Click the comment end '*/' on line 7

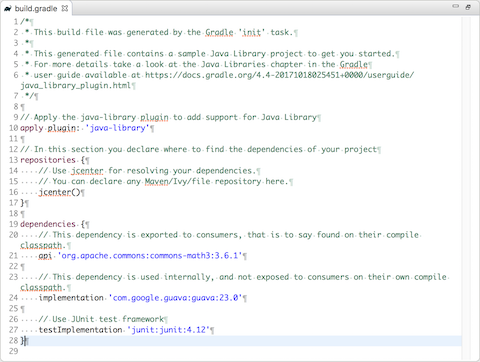click(x=29, y=96)
